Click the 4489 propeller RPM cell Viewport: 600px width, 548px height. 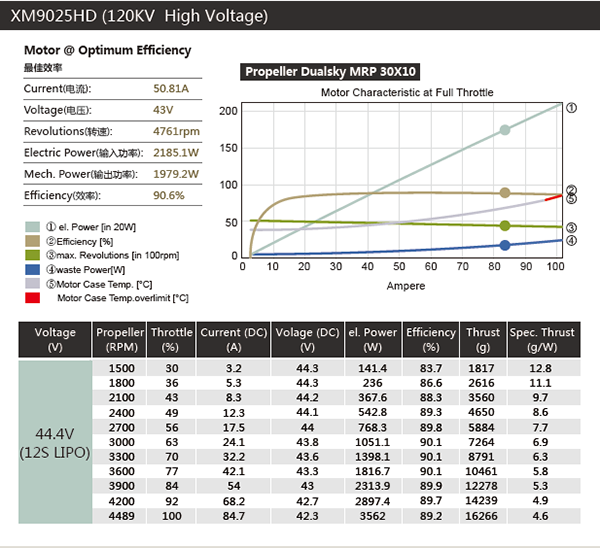pos(119,517)
